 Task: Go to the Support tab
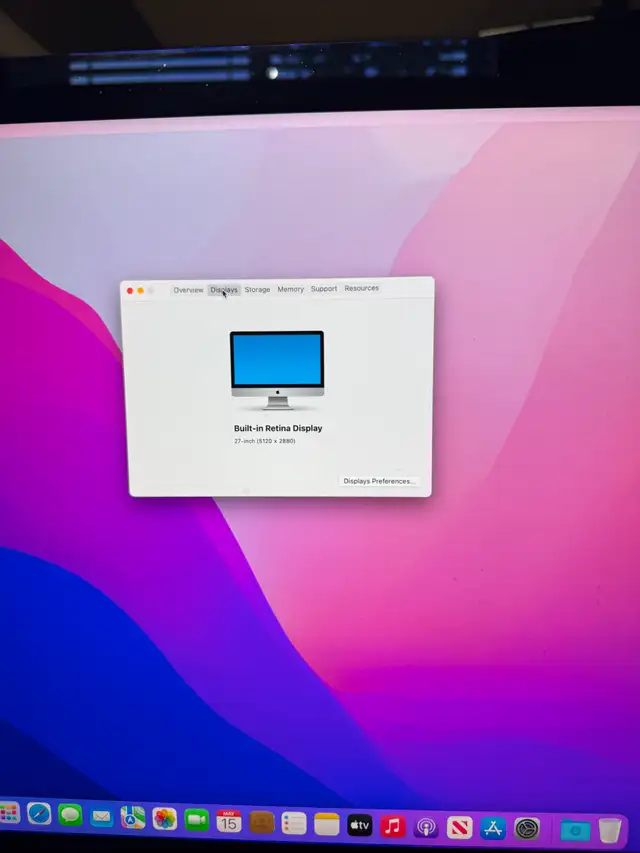(x=324, y=288)
